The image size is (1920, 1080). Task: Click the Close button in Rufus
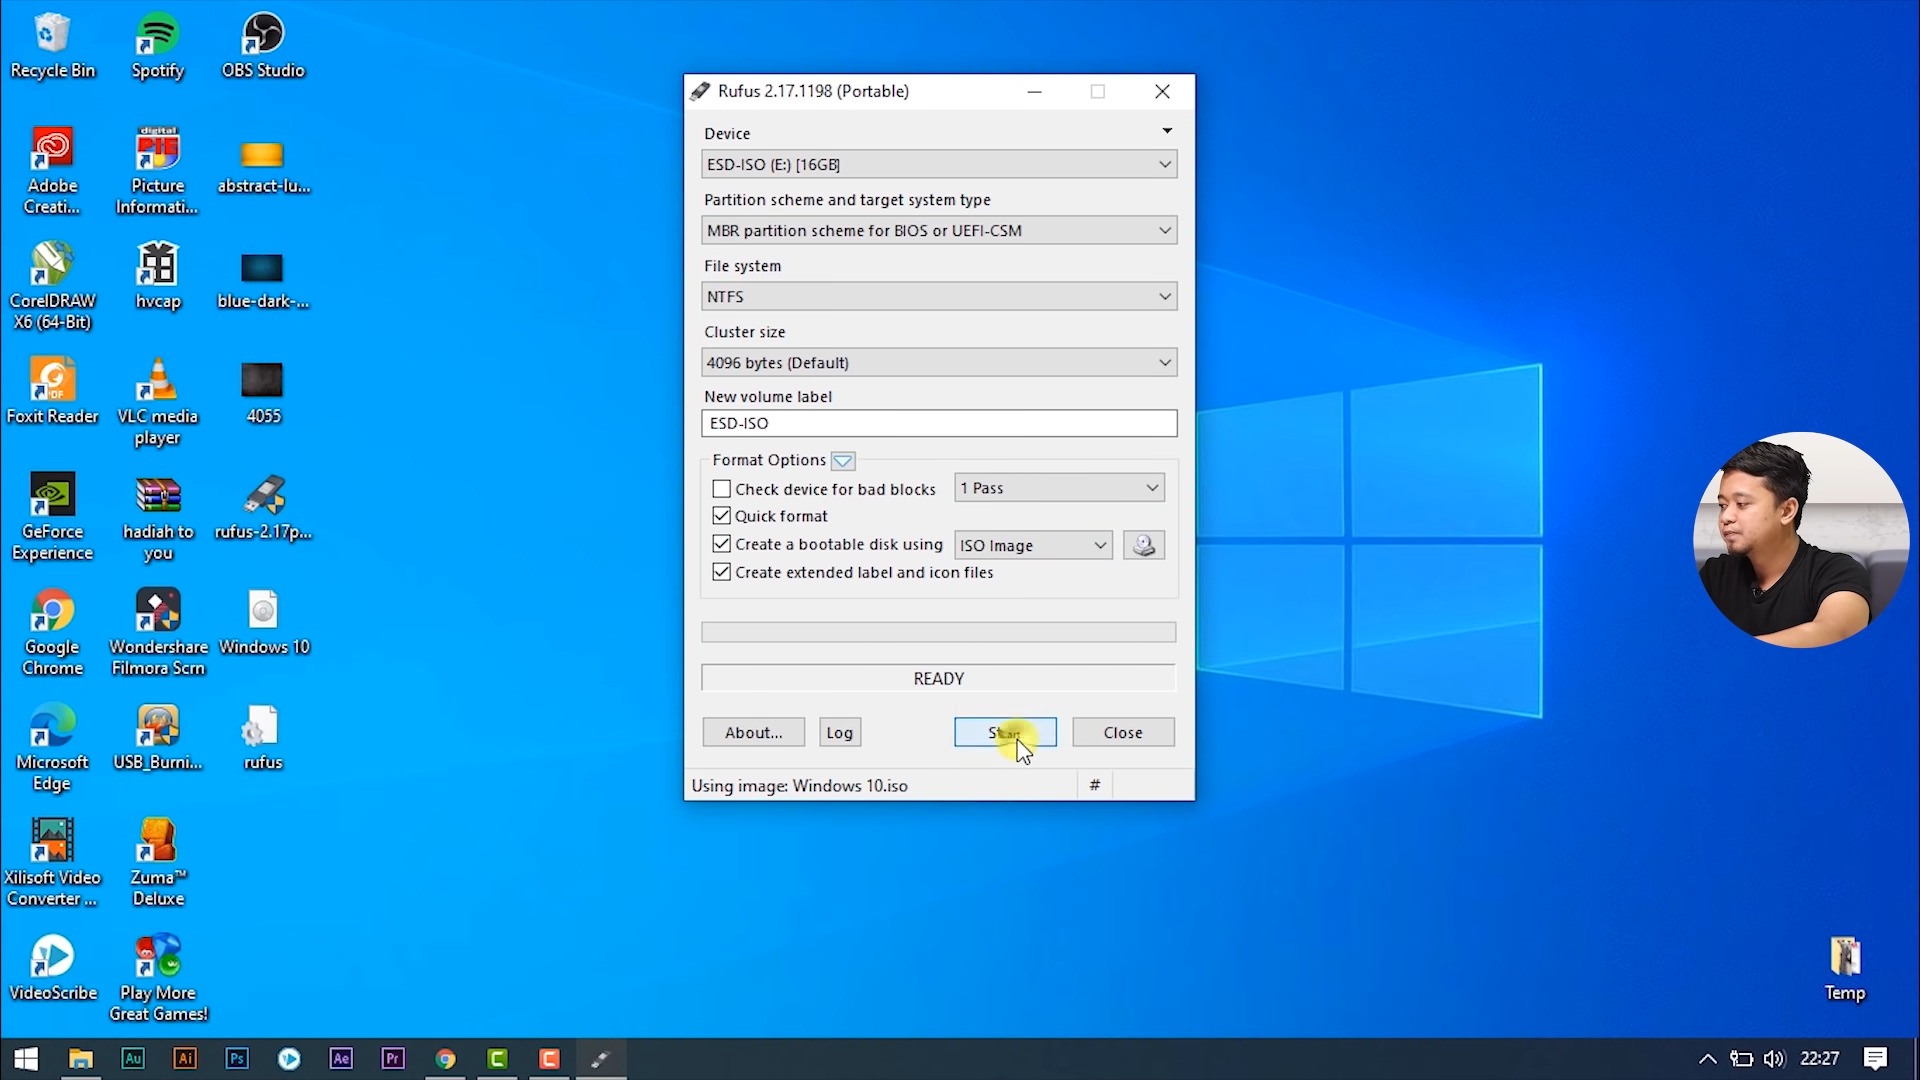click(1123, 732)
